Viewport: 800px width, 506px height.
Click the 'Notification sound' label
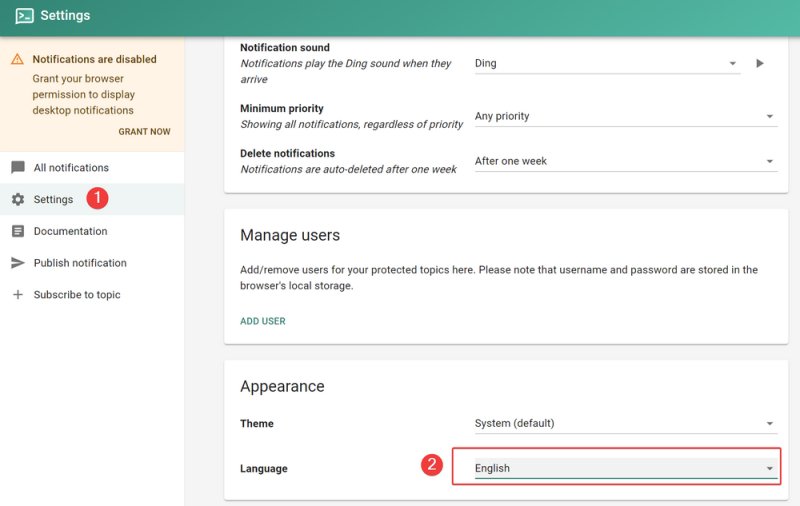pyautogui.click(x=285, y=47)
